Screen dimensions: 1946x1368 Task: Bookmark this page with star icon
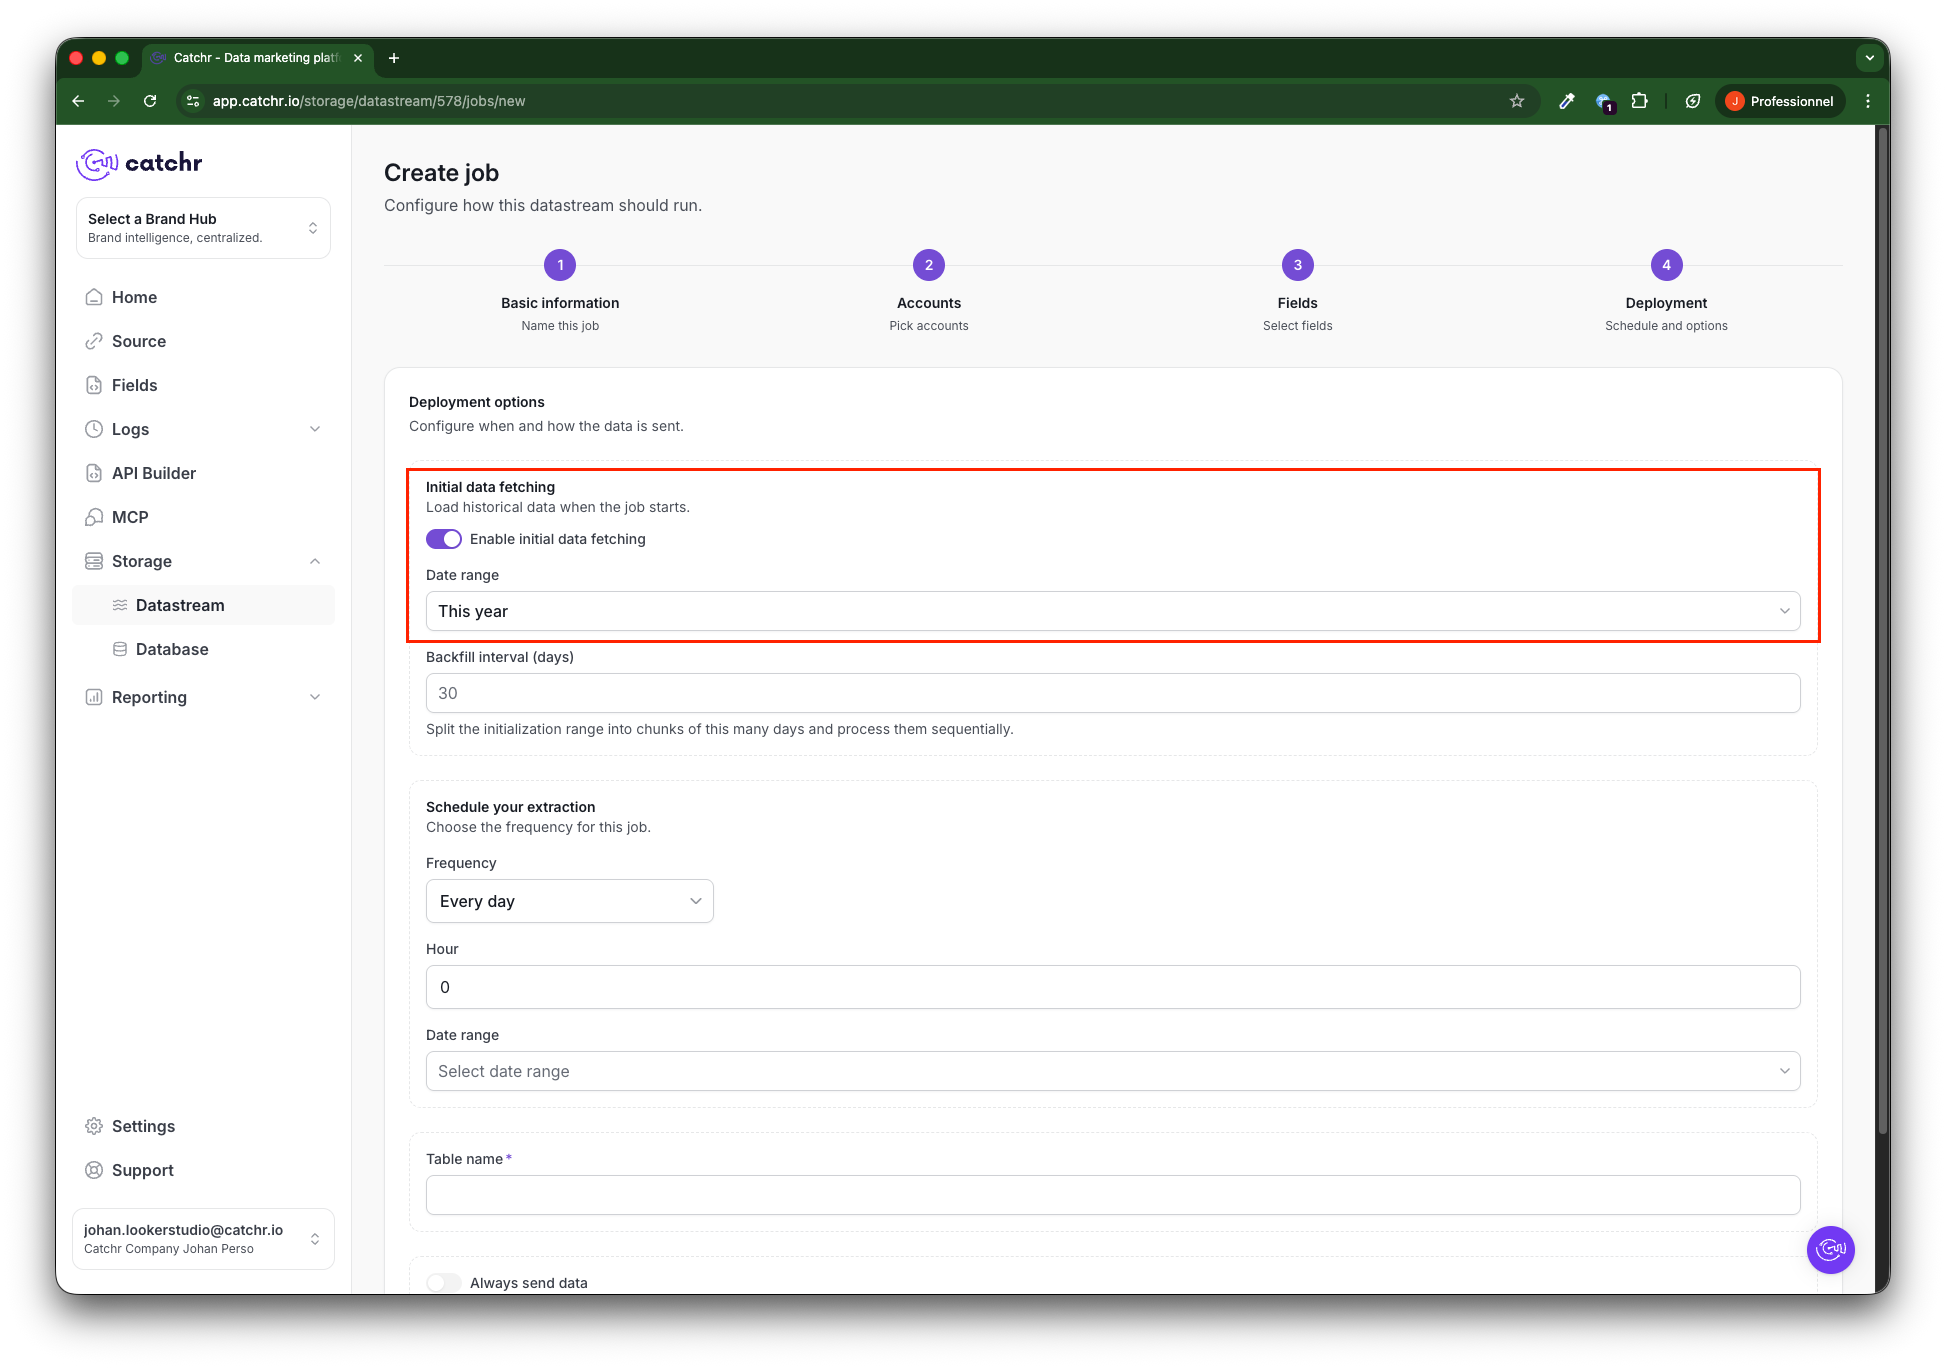point(1517,101)
